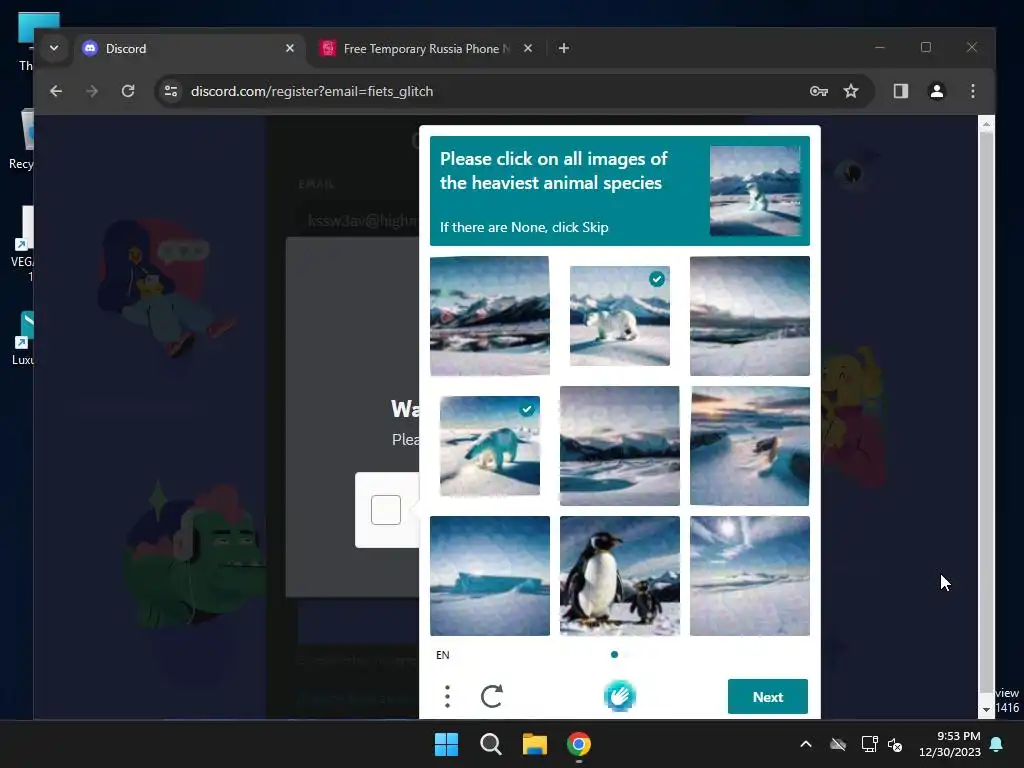Open a new browser tab
The image size is (1024, 768).
(x=564, y=48)
